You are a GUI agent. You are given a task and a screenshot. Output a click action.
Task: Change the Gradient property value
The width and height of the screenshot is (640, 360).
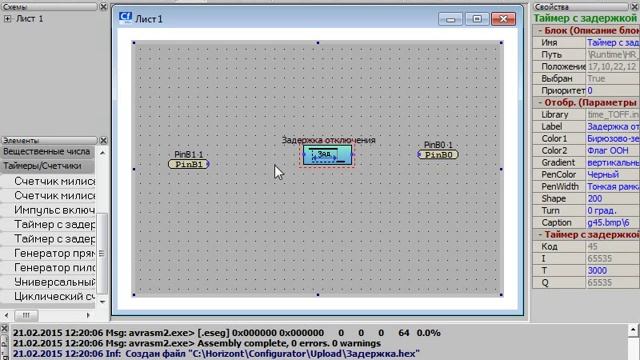613,162
